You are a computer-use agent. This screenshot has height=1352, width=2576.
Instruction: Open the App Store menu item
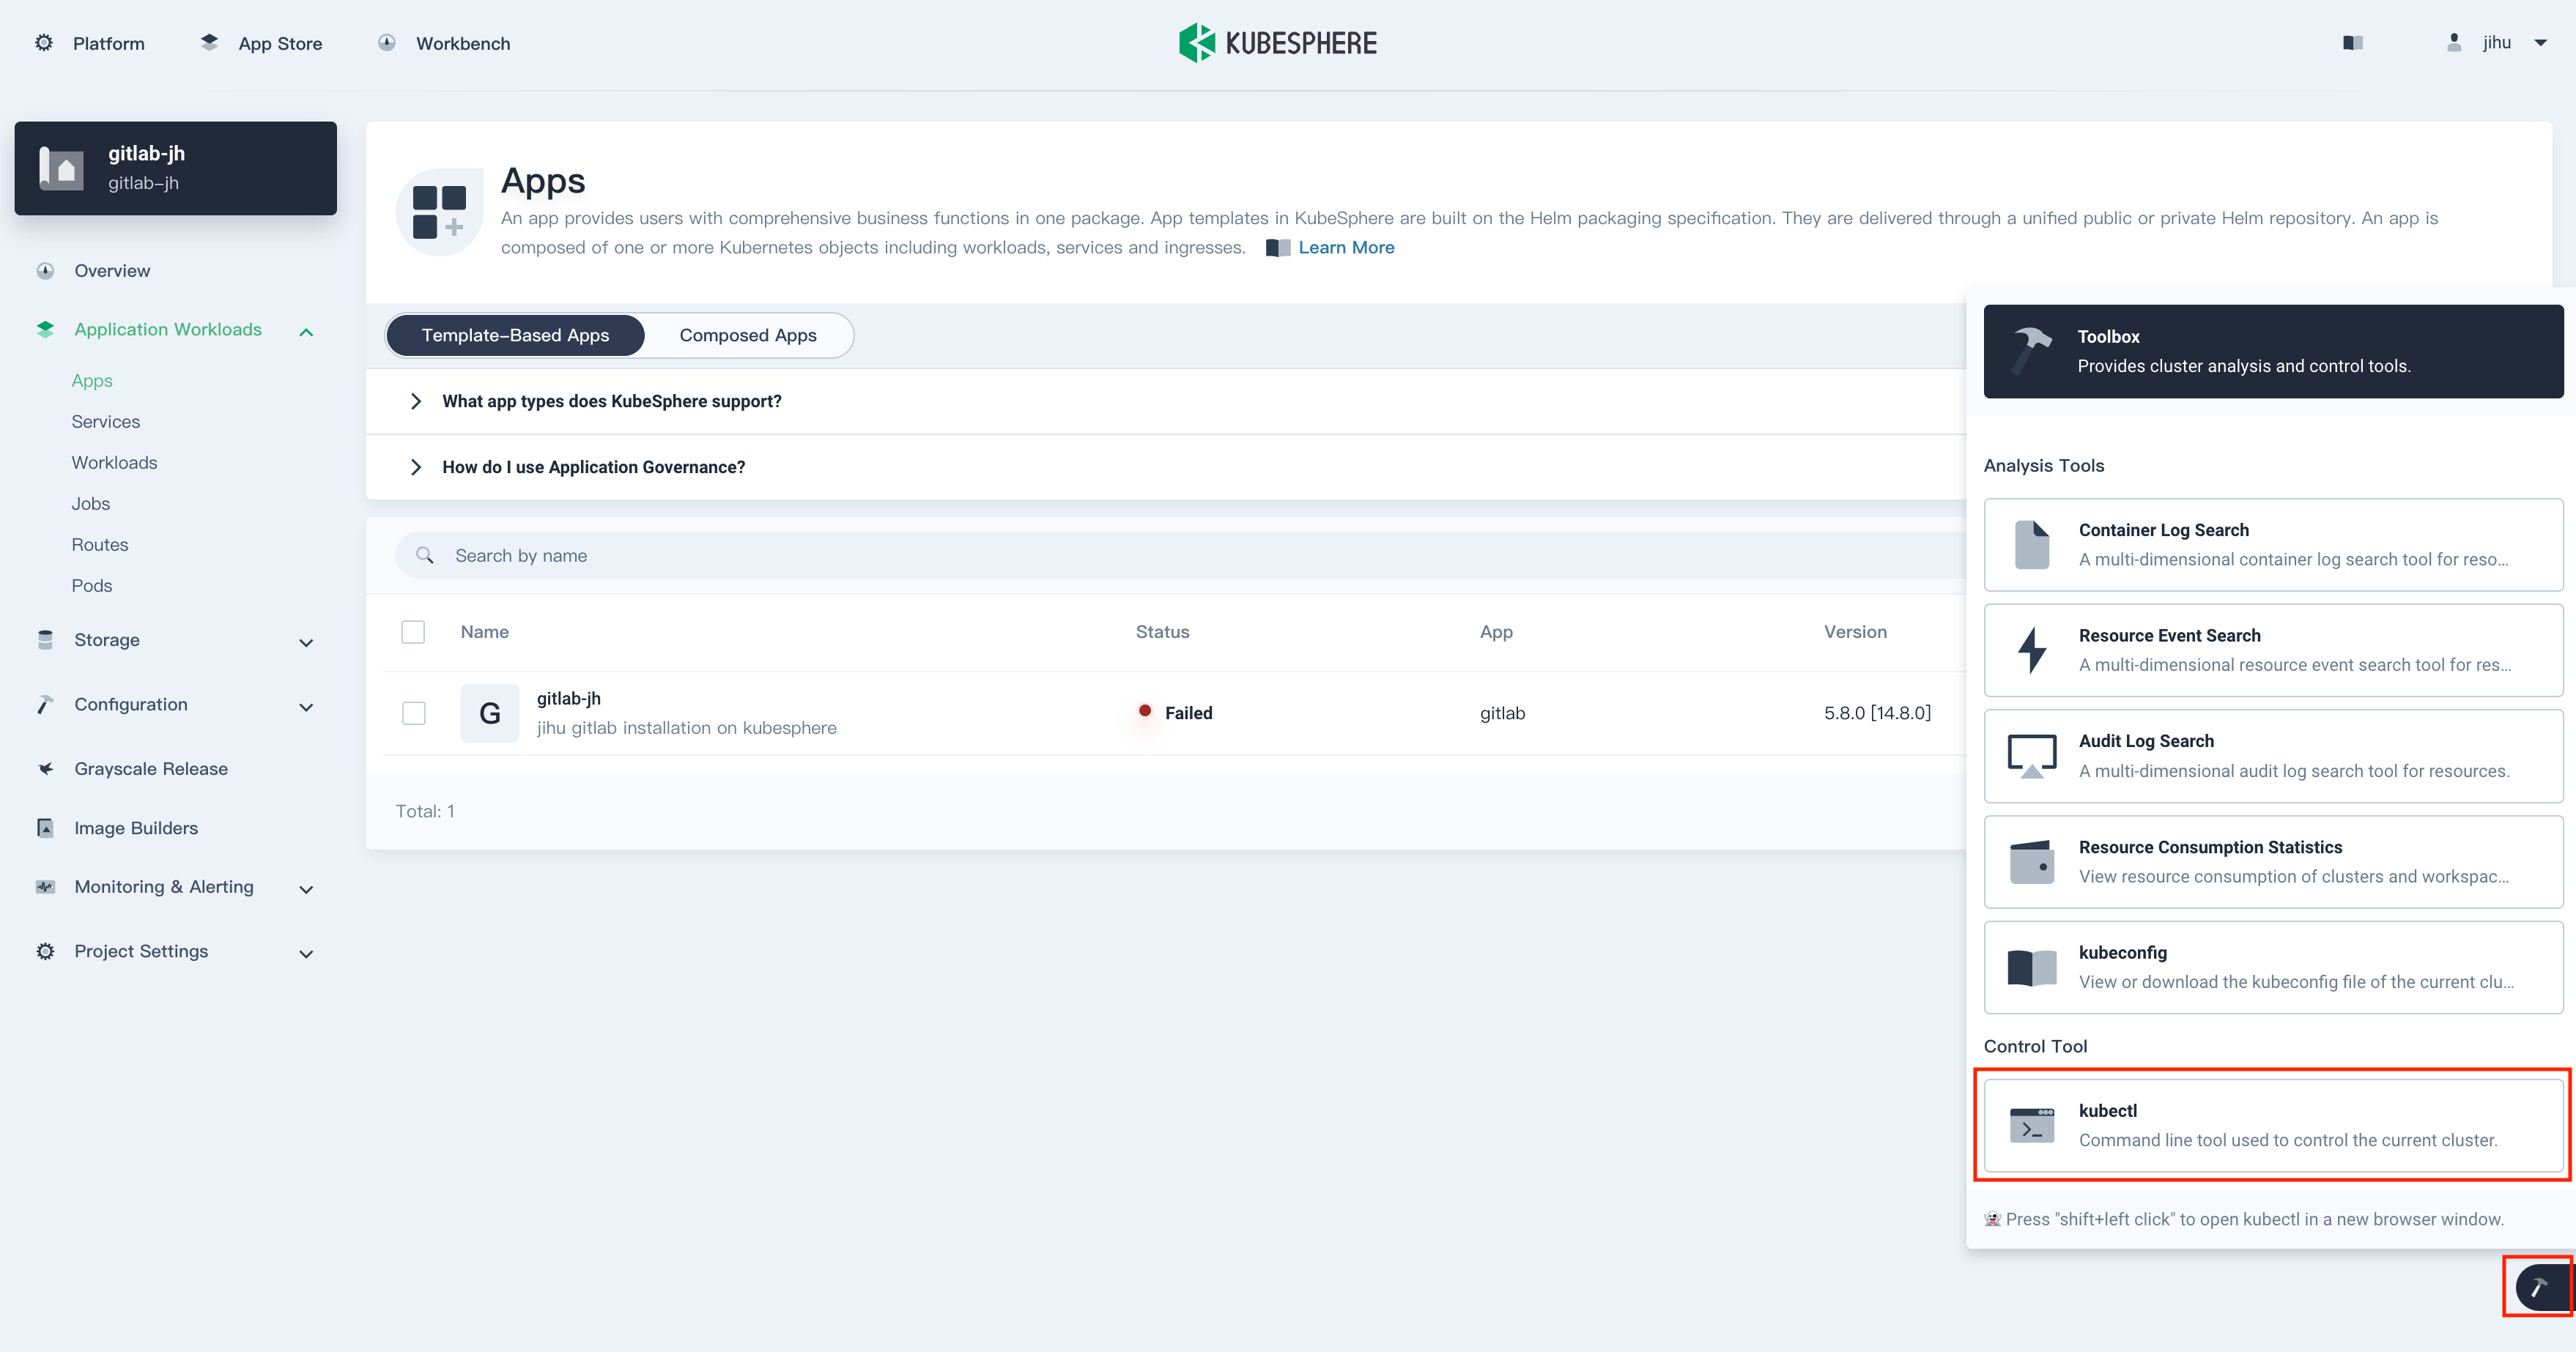[x=280, y=43]
